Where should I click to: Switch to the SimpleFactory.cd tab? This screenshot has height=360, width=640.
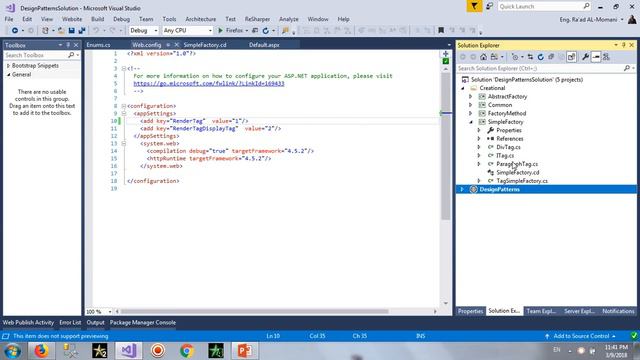[205, 45]
